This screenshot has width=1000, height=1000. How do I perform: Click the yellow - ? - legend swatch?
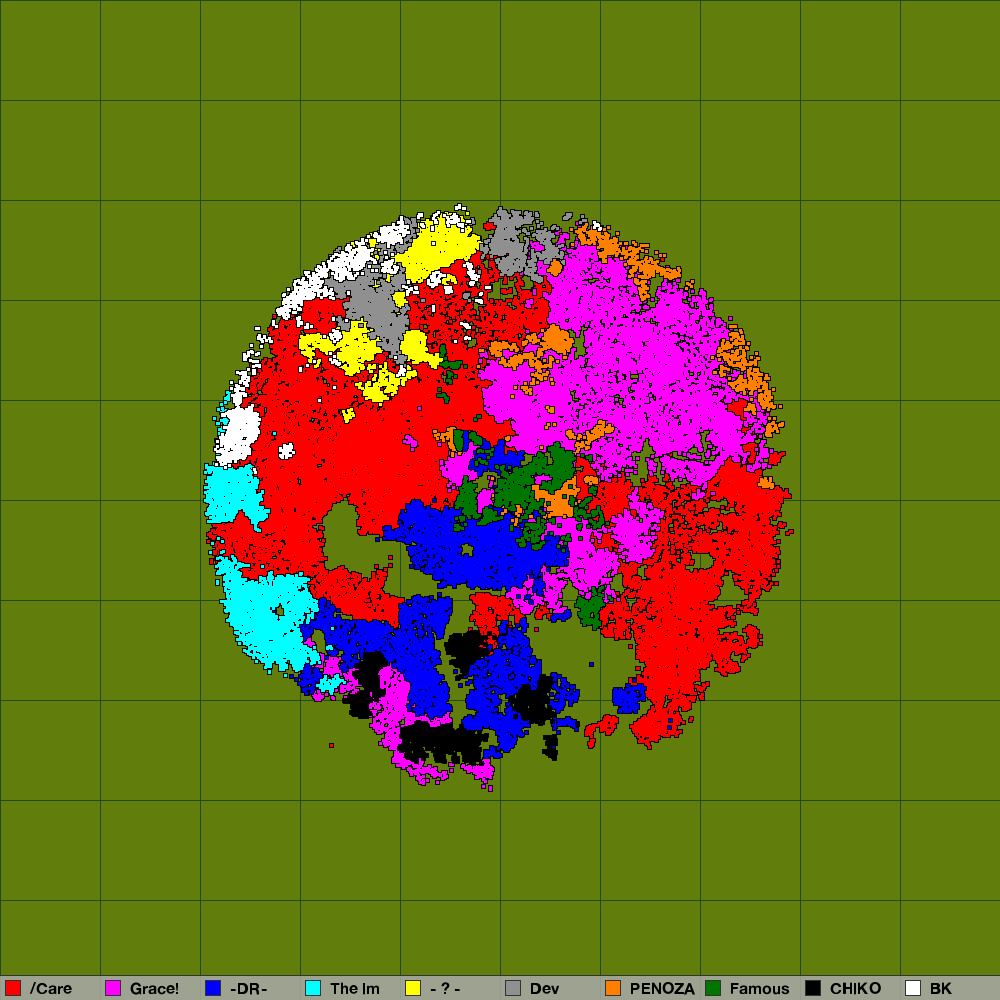click(x=413, y=988)
